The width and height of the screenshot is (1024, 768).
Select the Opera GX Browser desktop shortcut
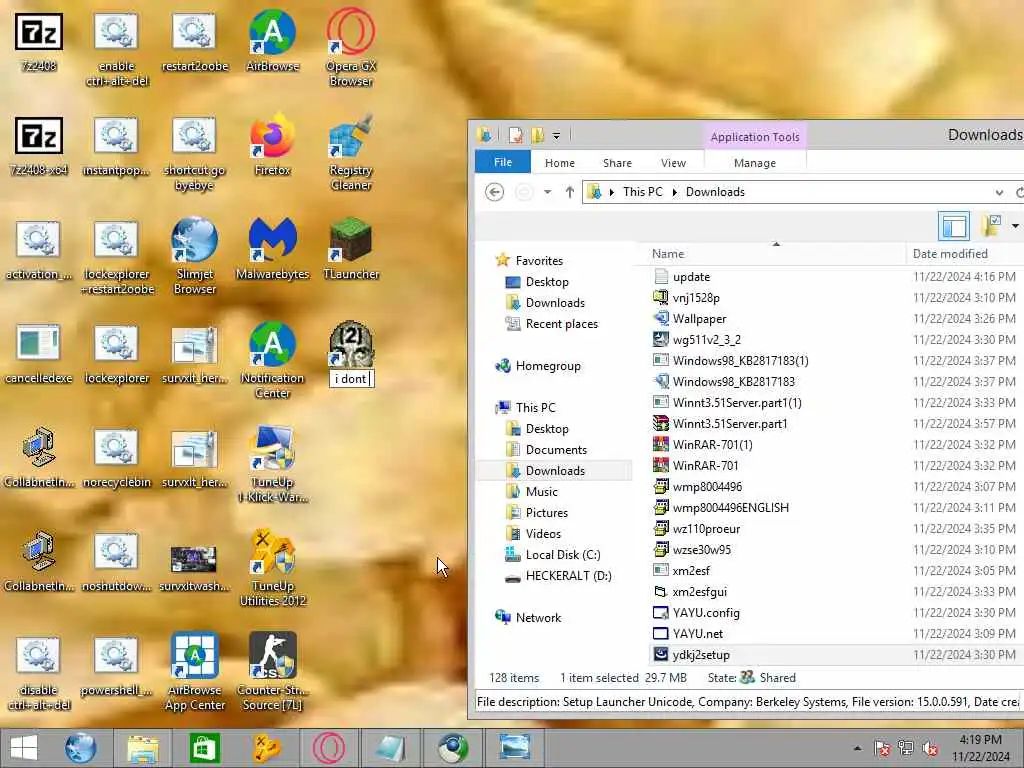click(x=351, y=47)
